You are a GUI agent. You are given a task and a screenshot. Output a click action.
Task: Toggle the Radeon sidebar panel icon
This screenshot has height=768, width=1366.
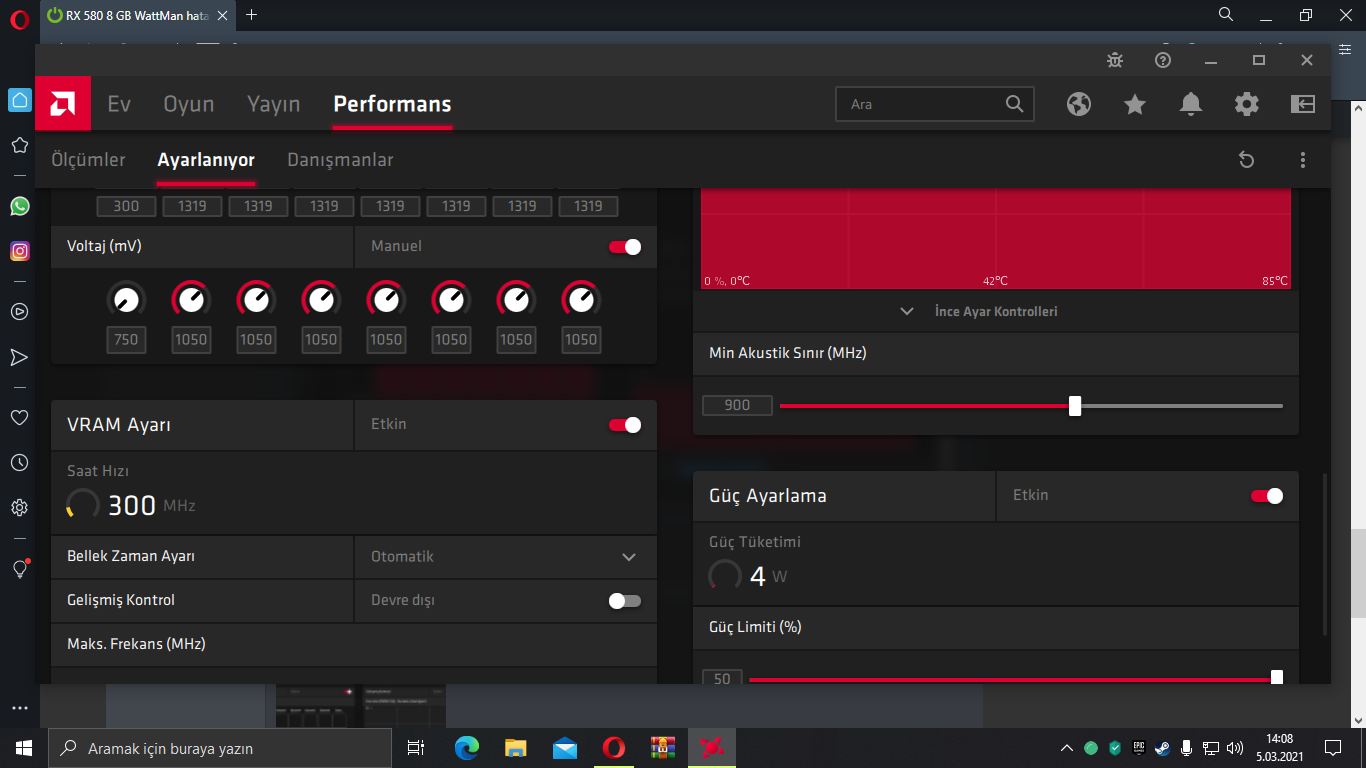1303,104
